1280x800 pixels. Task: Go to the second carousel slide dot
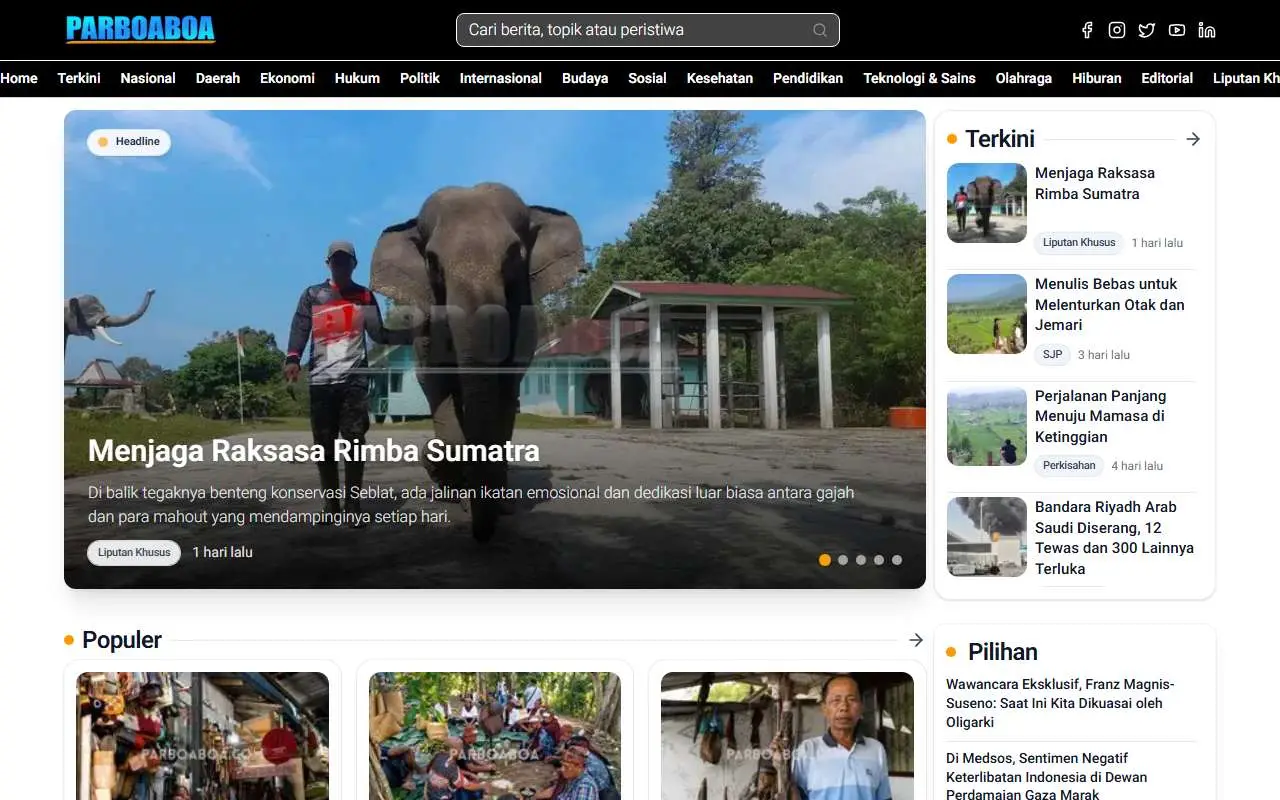(843, 560)
